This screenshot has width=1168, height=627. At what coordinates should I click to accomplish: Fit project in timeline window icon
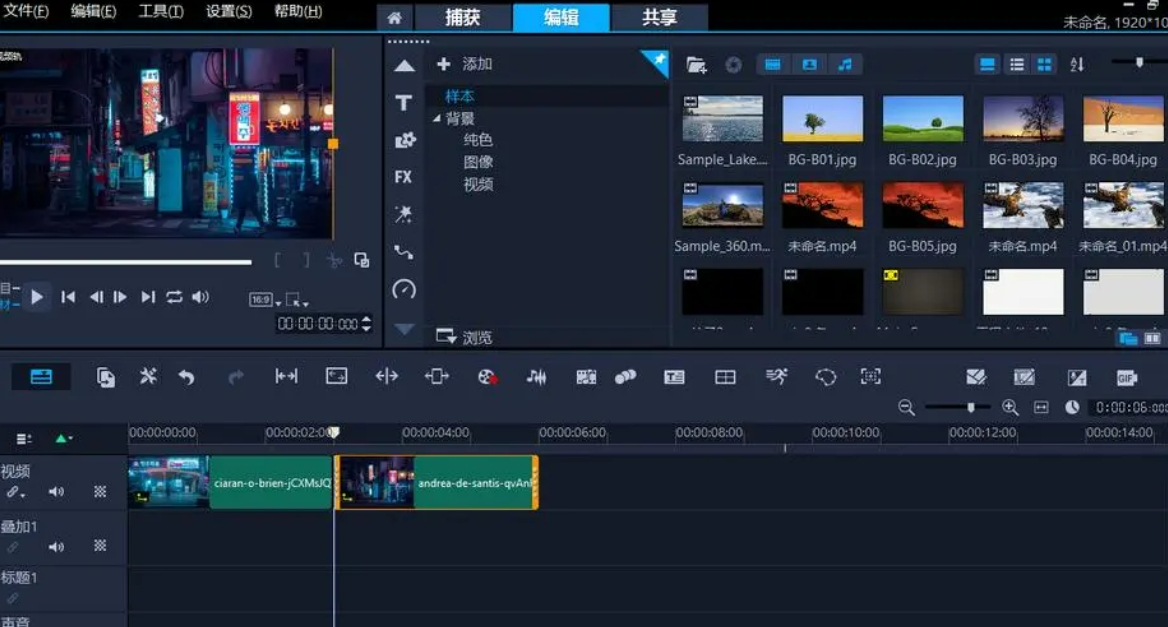tap(1041, 407)
